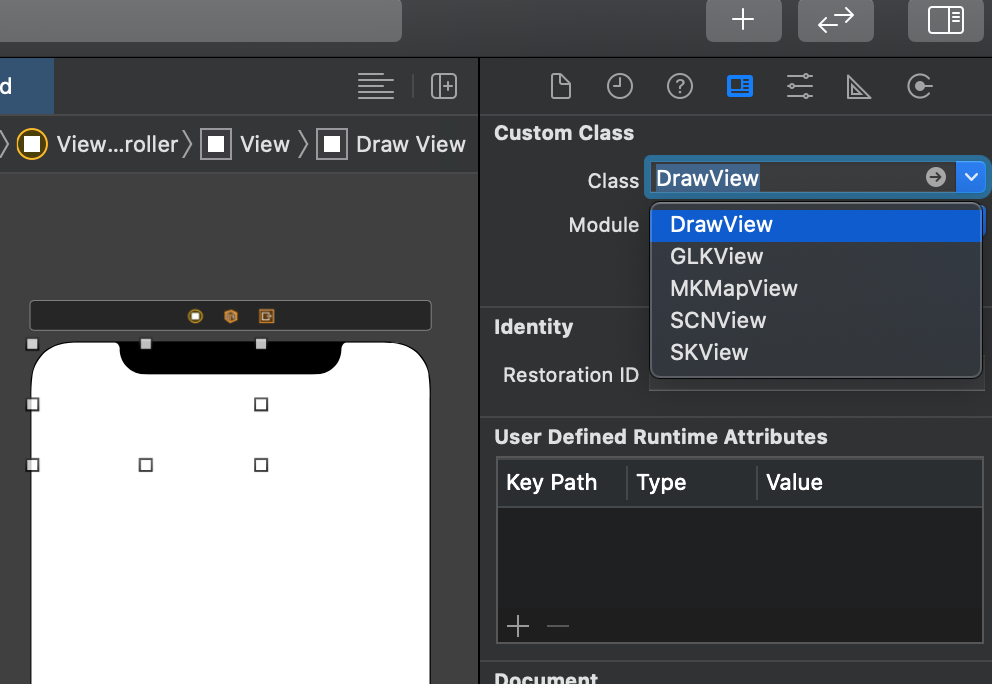Click the Draw View icon in jump bar
The width and height of the screenshot is (992, 684).
332,144
